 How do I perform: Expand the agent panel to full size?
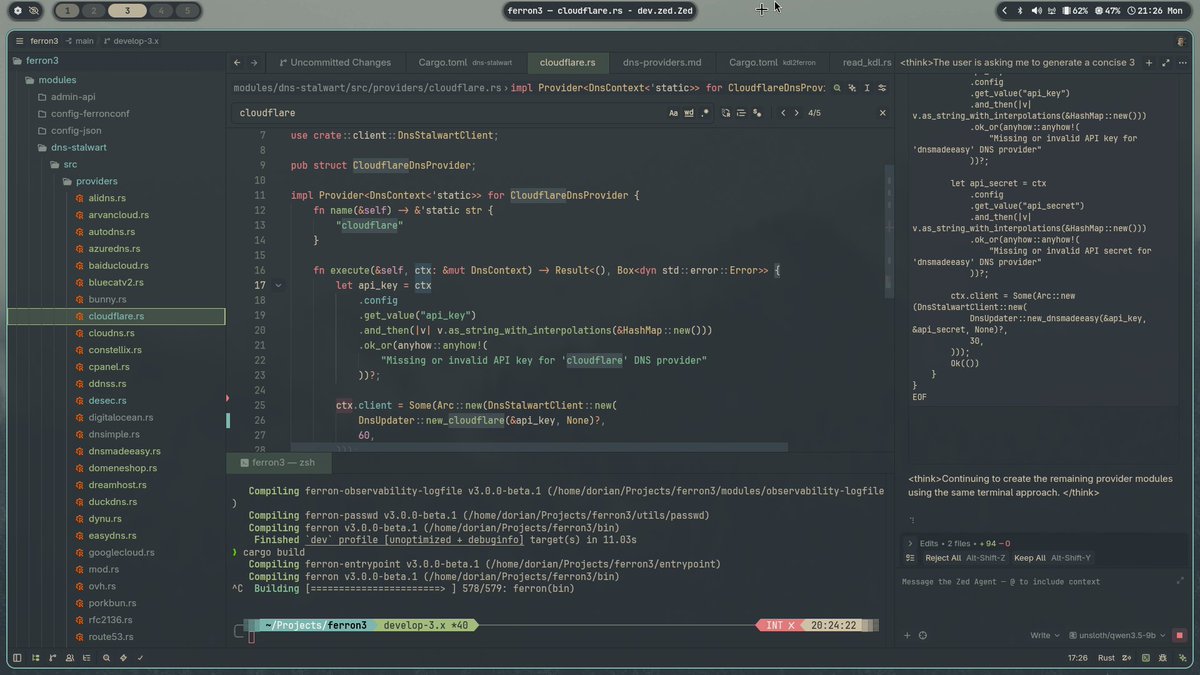pos(1166,62)
